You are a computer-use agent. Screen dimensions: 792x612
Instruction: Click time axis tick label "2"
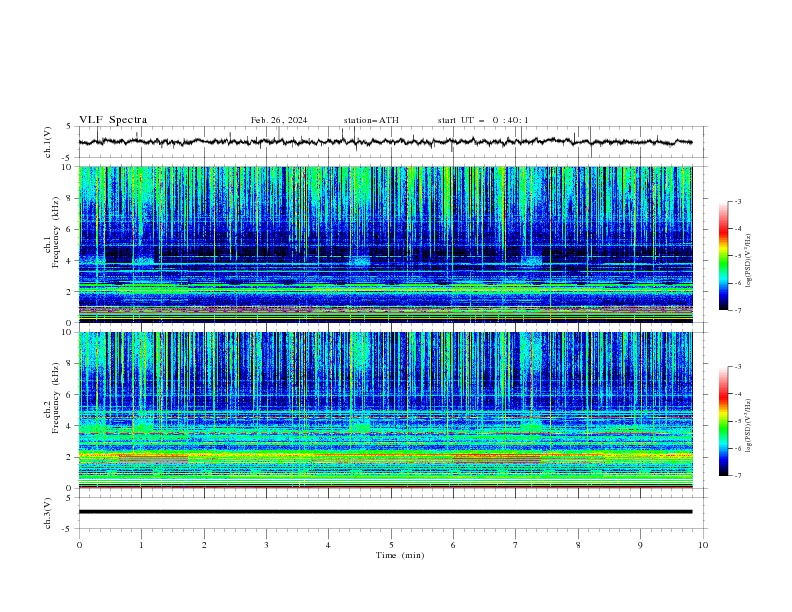[204, 545]
